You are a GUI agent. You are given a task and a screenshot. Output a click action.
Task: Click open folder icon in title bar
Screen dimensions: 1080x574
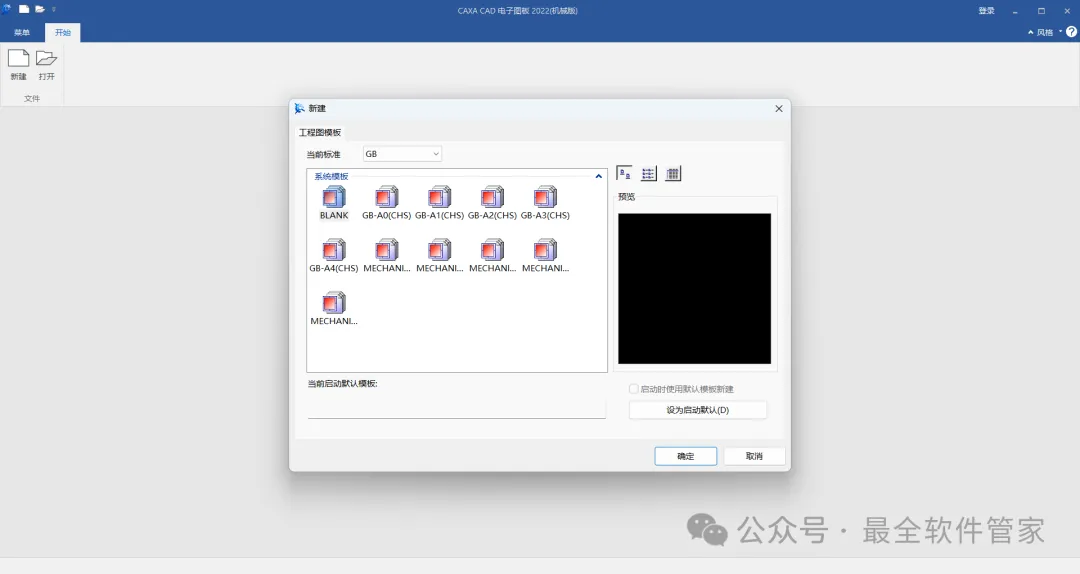[40, 10]
